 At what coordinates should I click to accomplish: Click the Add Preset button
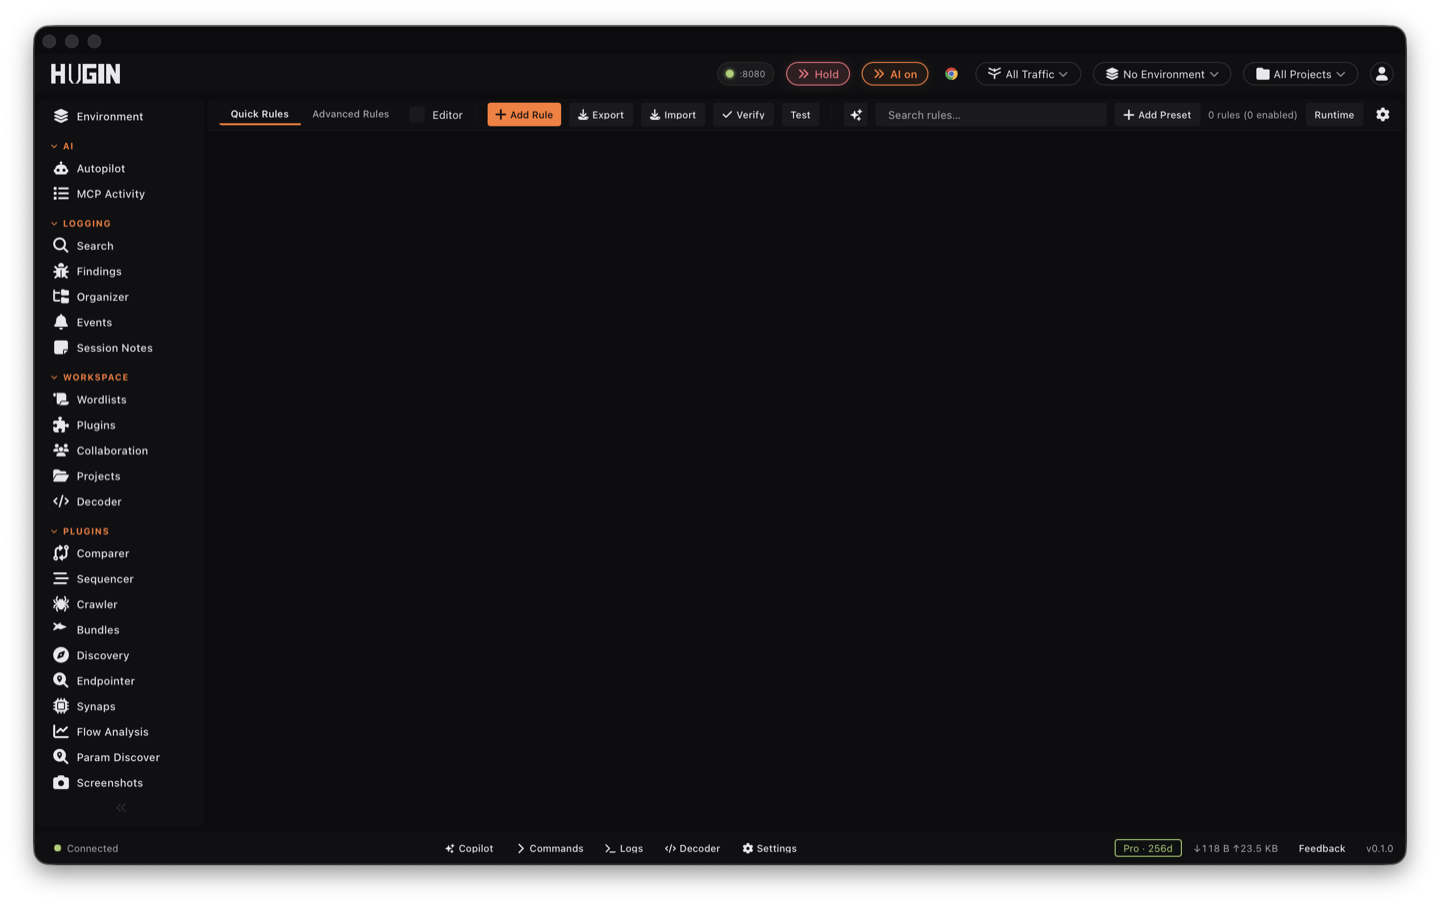click(x=1157, y=115)
